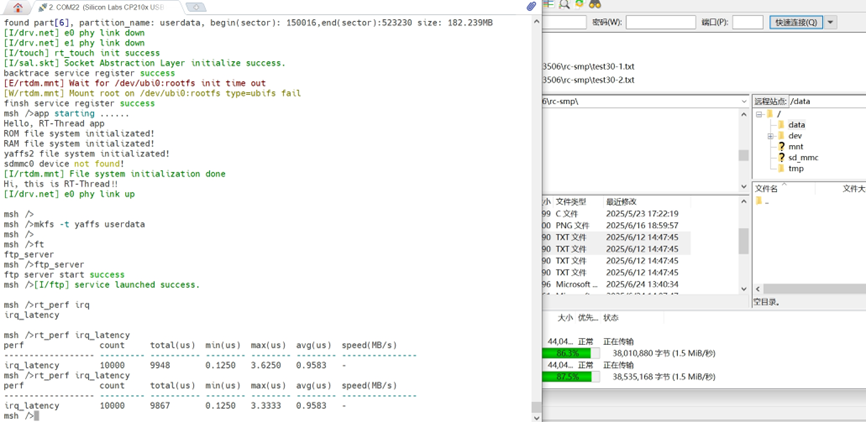The image size is (866, 422).
Task: Click the 'sdmmc0 device not found!' terminal line
Action: click(x=64, y=163)
